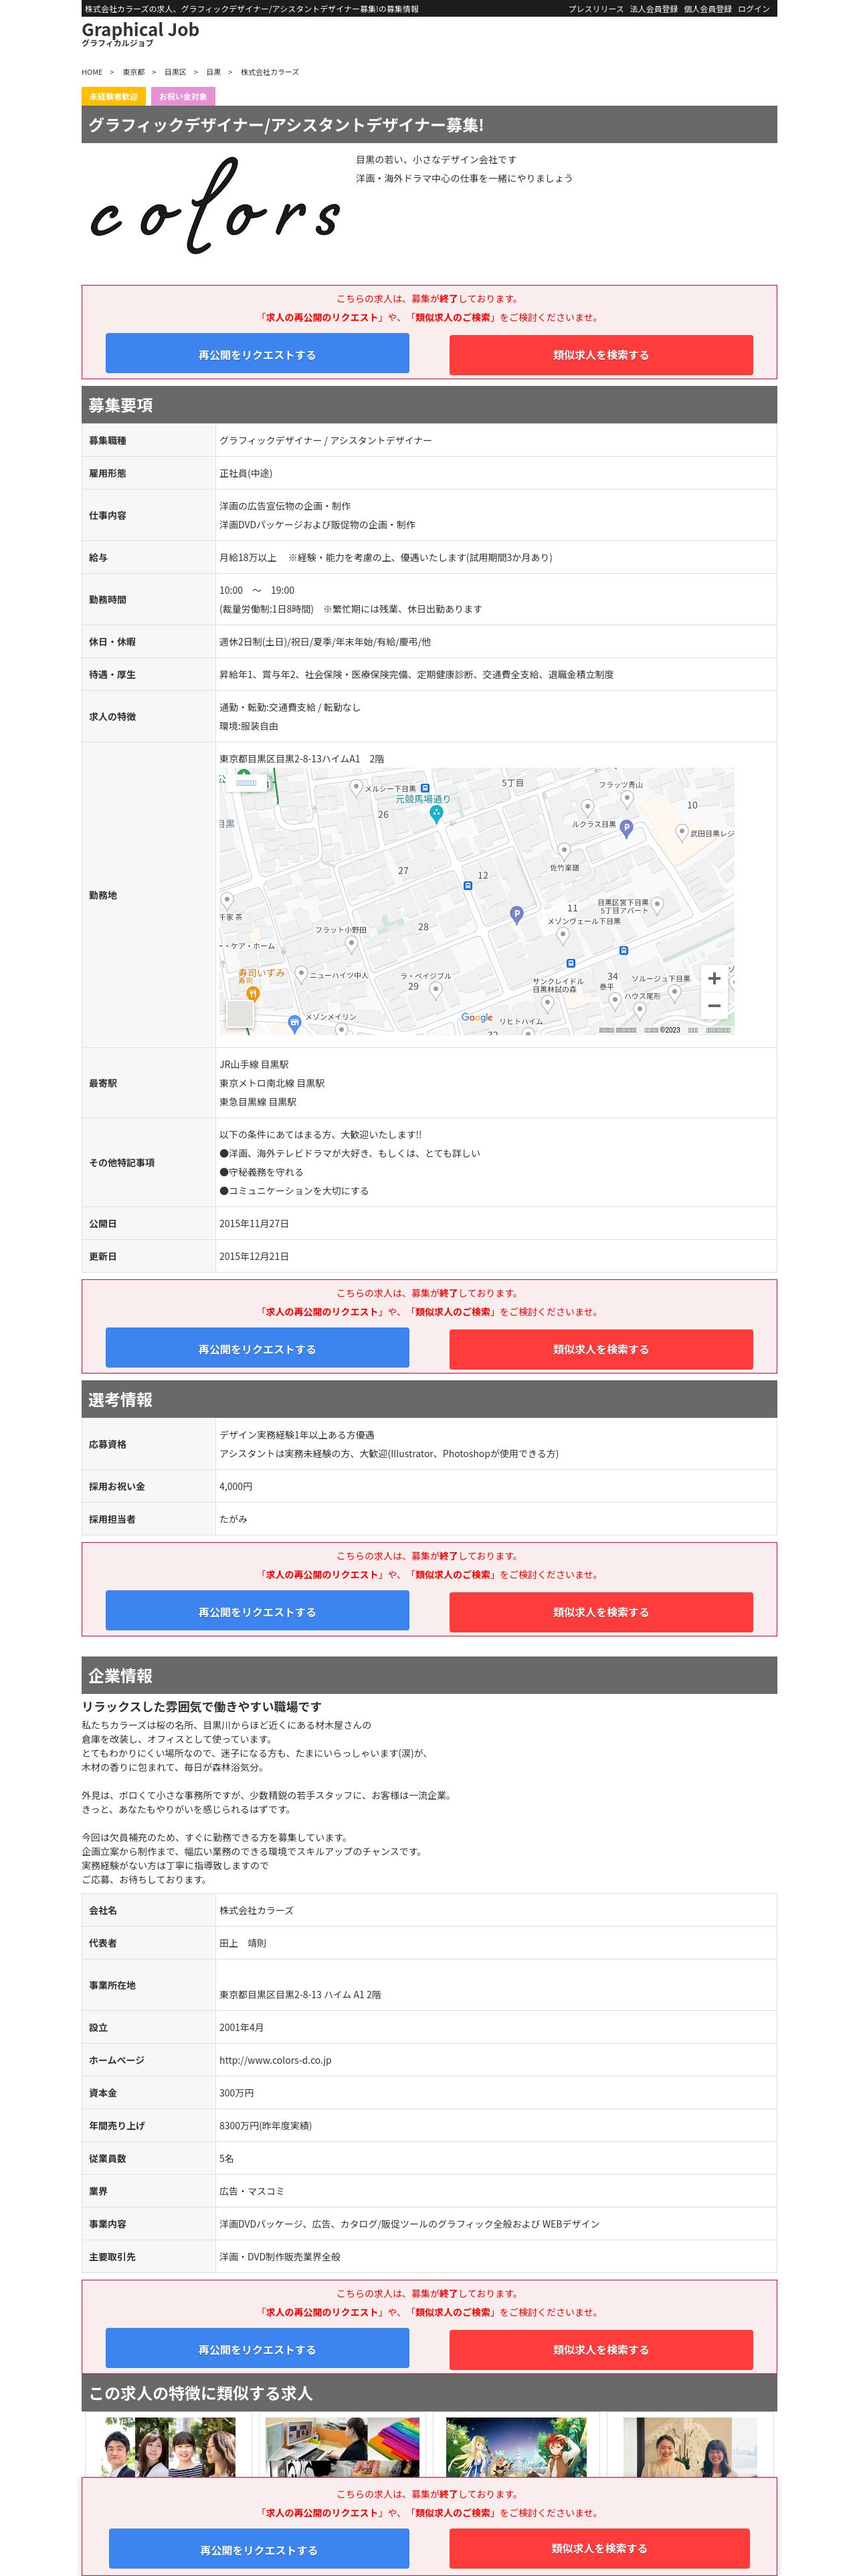Click the 元競馬場通り teal map marker
Viewport: 859px width, 2576px height.
436,814
